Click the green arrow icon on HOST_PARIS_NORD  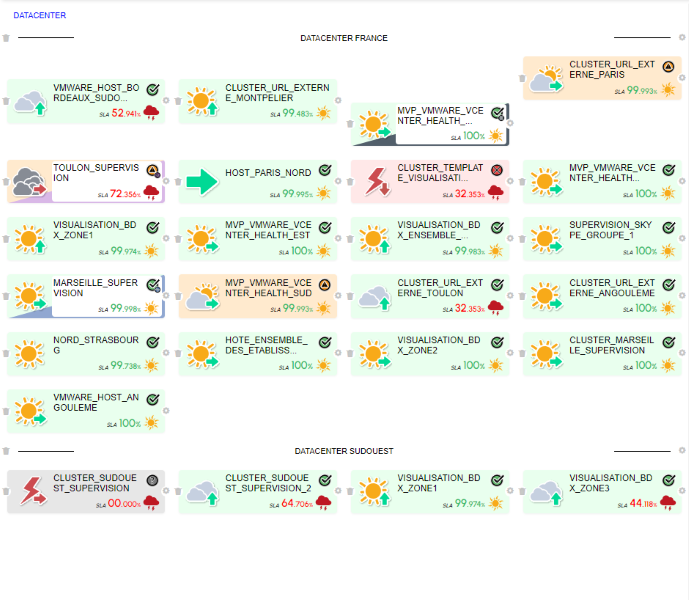point(202,181)
